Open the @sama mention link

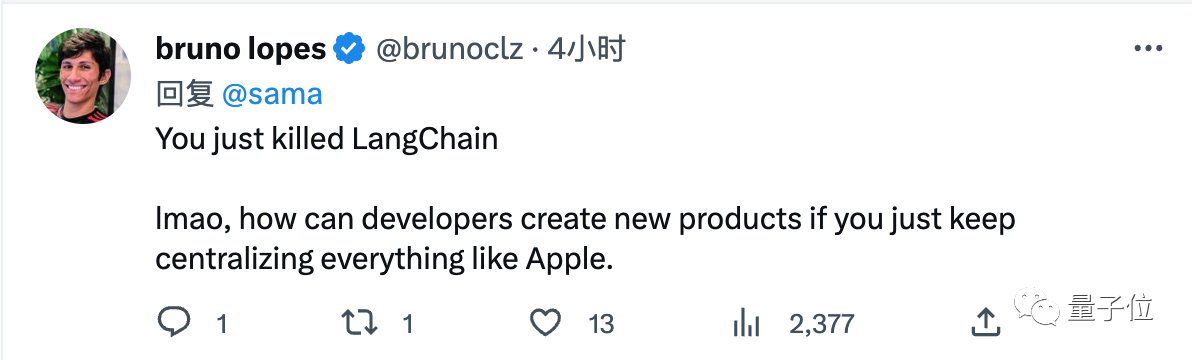(272, 94)
